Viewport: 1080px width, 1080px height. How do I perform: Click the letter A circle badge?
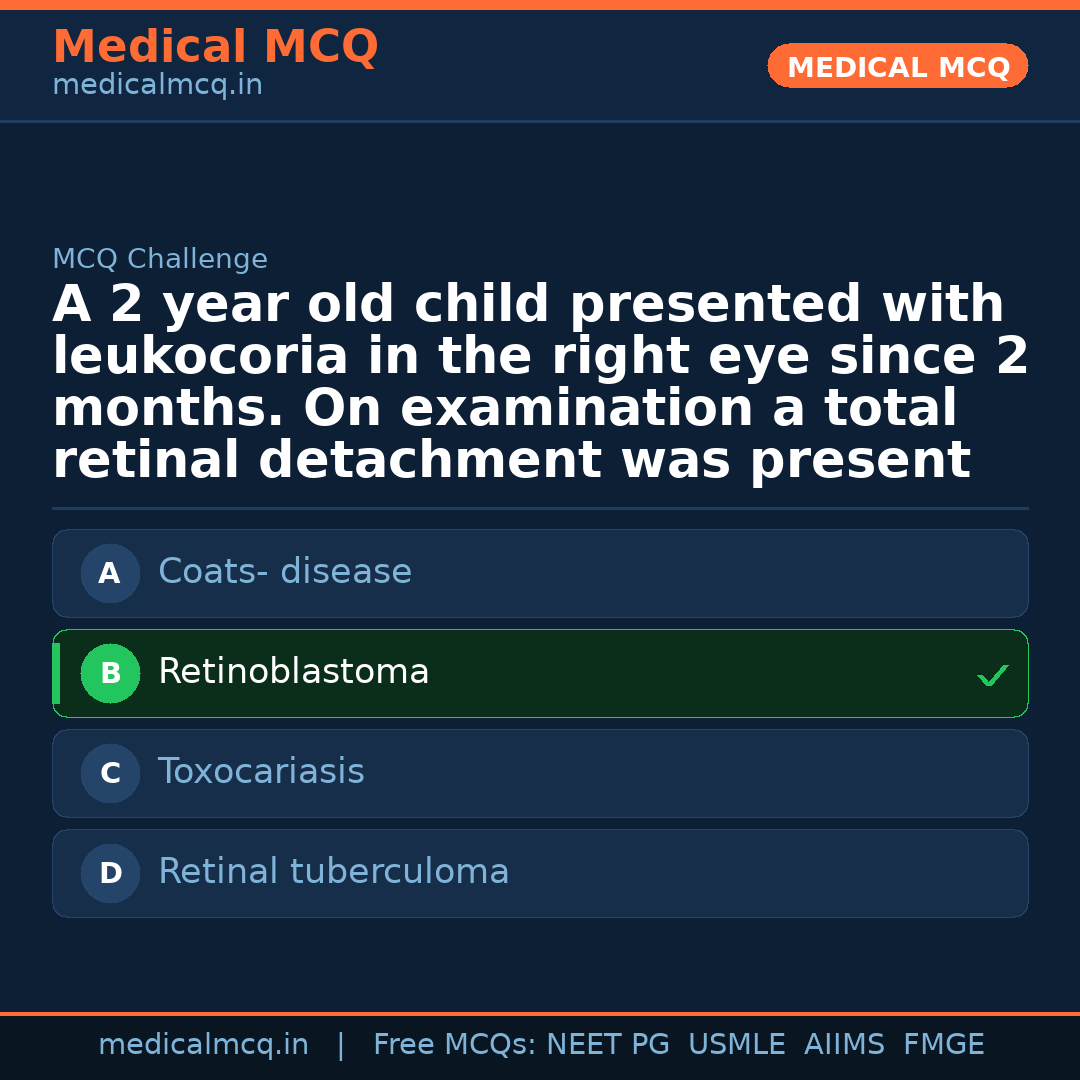110,574
